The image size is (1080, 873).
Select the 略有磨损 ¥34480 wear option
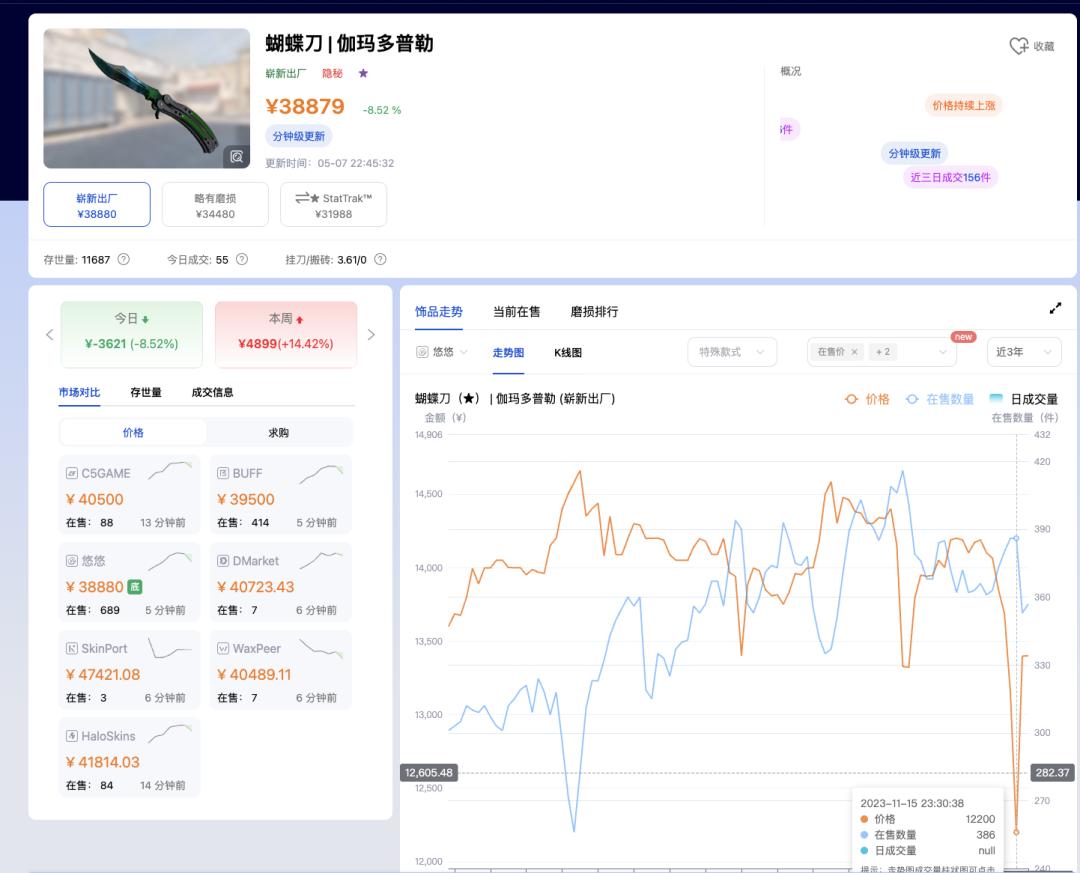click(215, 205)
